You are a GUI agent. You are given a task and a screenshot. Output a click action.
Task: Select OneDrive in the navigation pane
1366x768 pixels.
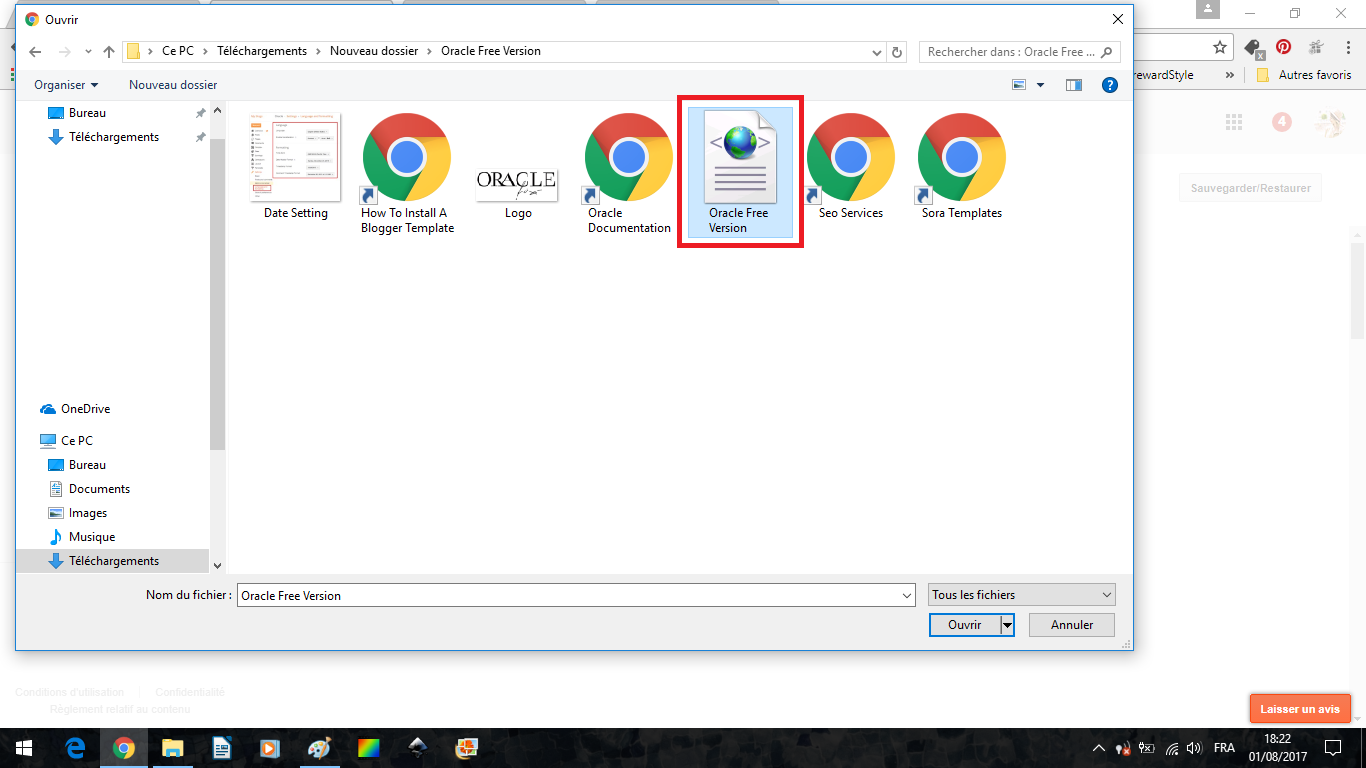[x=85, y=409]
